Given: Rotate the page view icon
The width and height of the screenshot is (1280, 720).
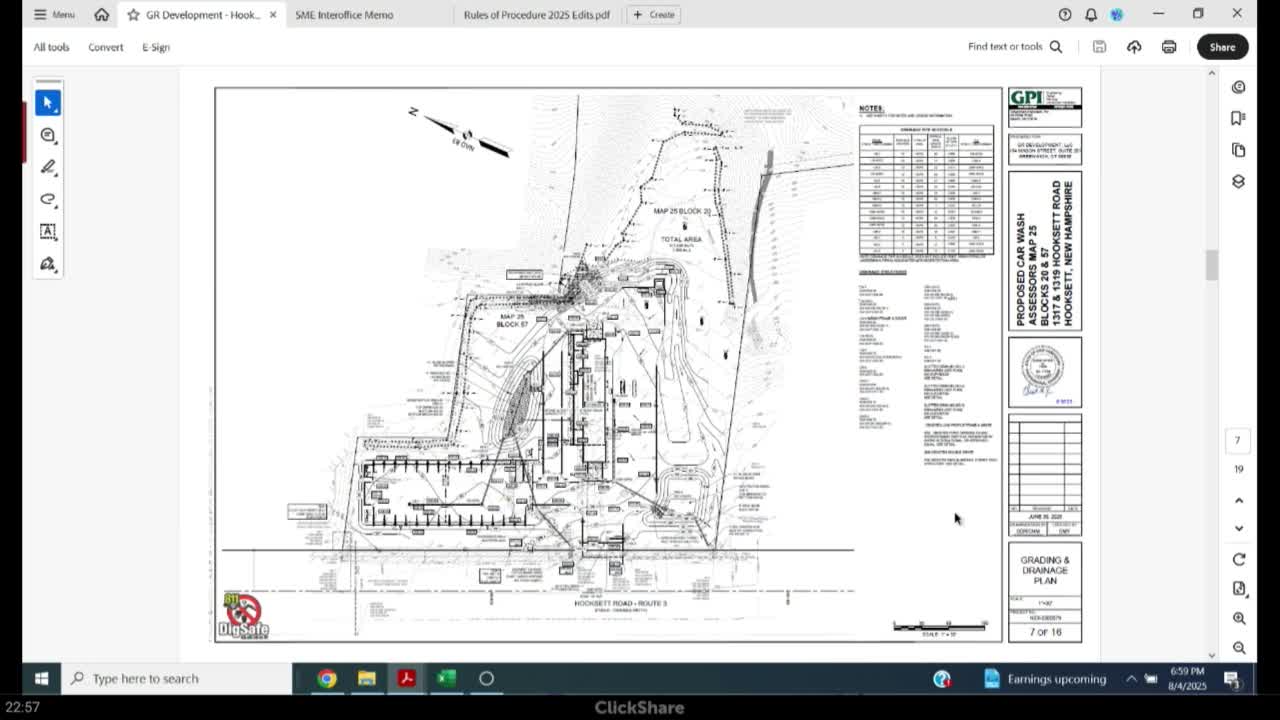Looking at the screenshot, I should [1239, 559].
